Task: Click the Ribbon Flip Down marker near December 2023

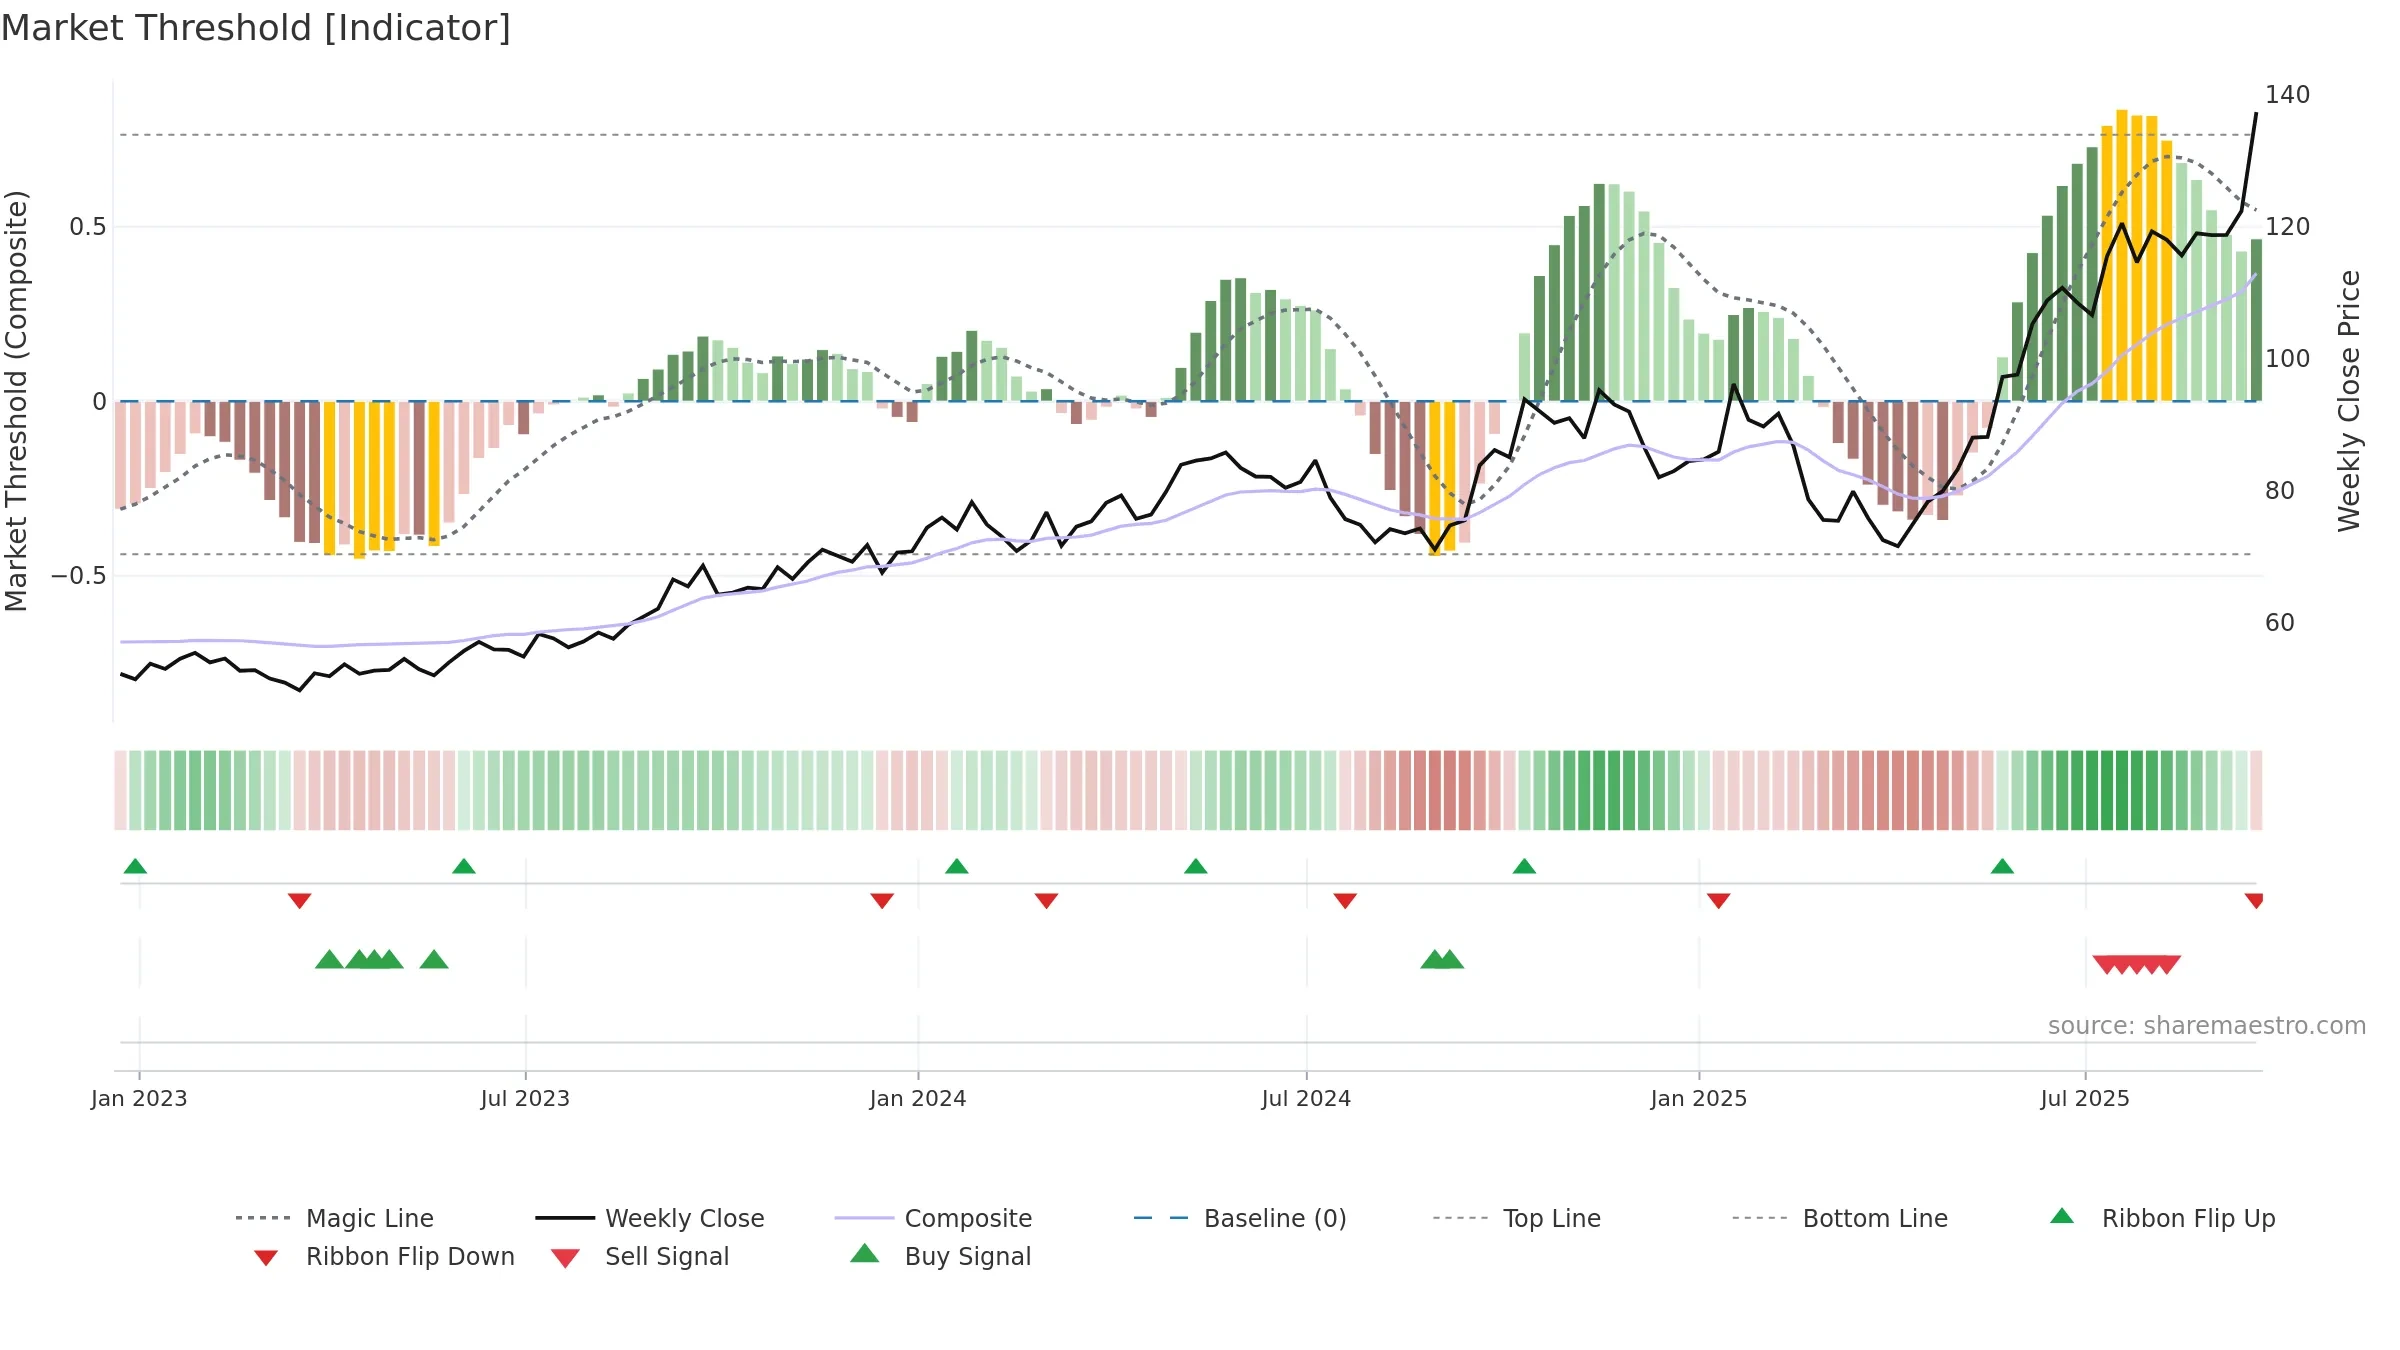Action: coord(882,901)
